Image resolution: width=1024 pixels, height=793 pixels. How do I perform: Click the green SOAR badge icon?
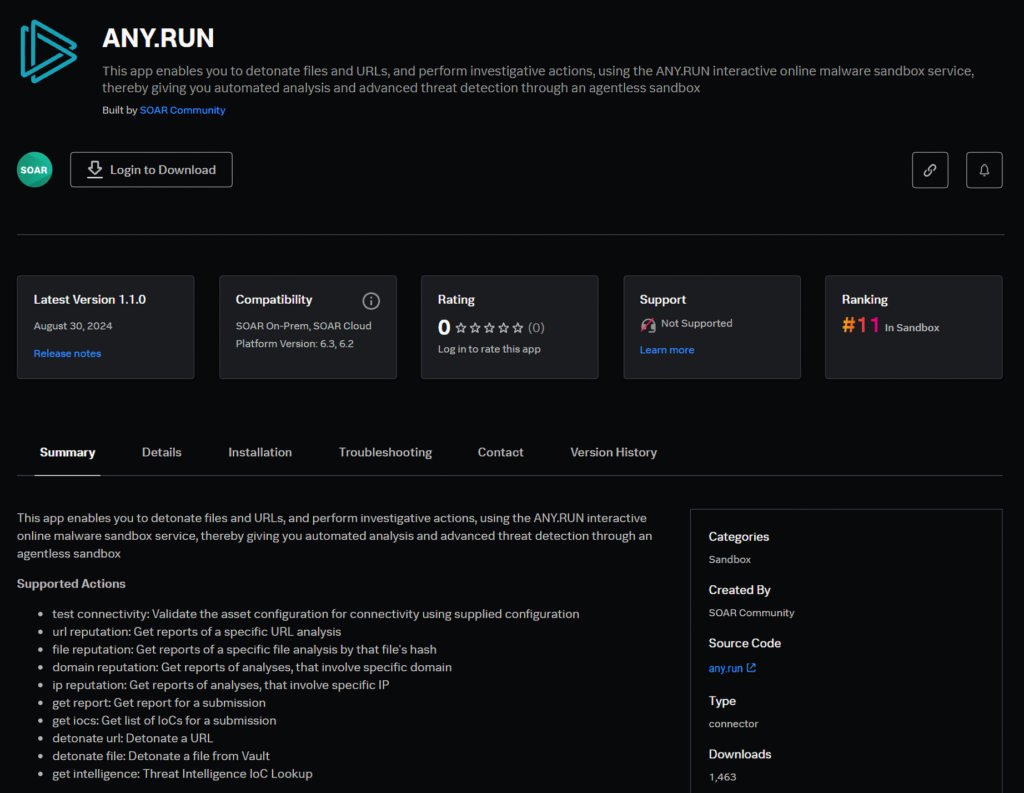tap(34, 170)
